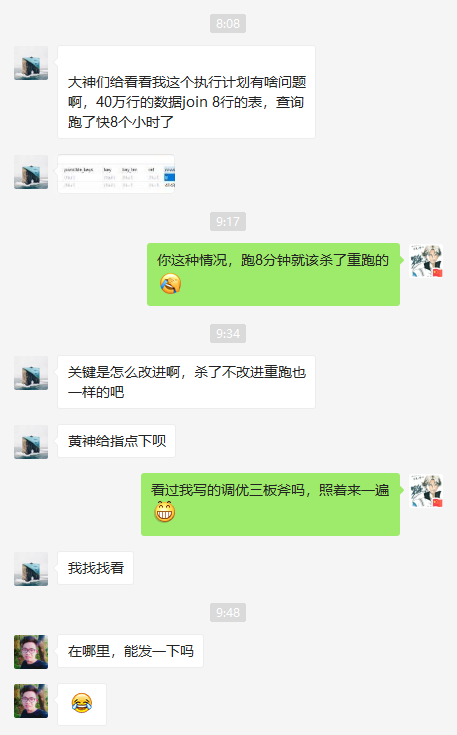Click the anime avatar next to 调优三板斧 message
Image resolution: width=457 pixels, height=735 pixels.
click(x=426, y=491)
